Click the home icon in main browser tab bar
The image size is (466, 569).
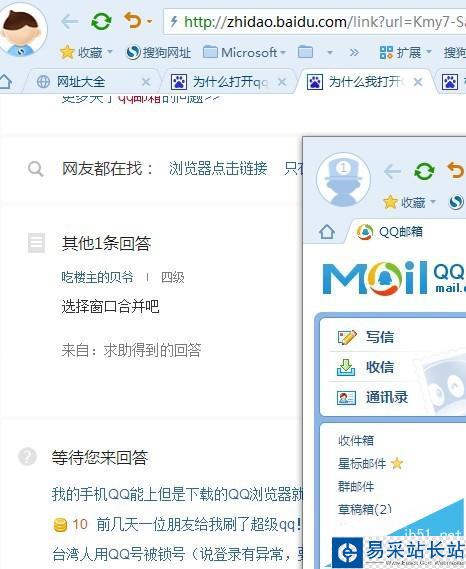coord(6,81)
